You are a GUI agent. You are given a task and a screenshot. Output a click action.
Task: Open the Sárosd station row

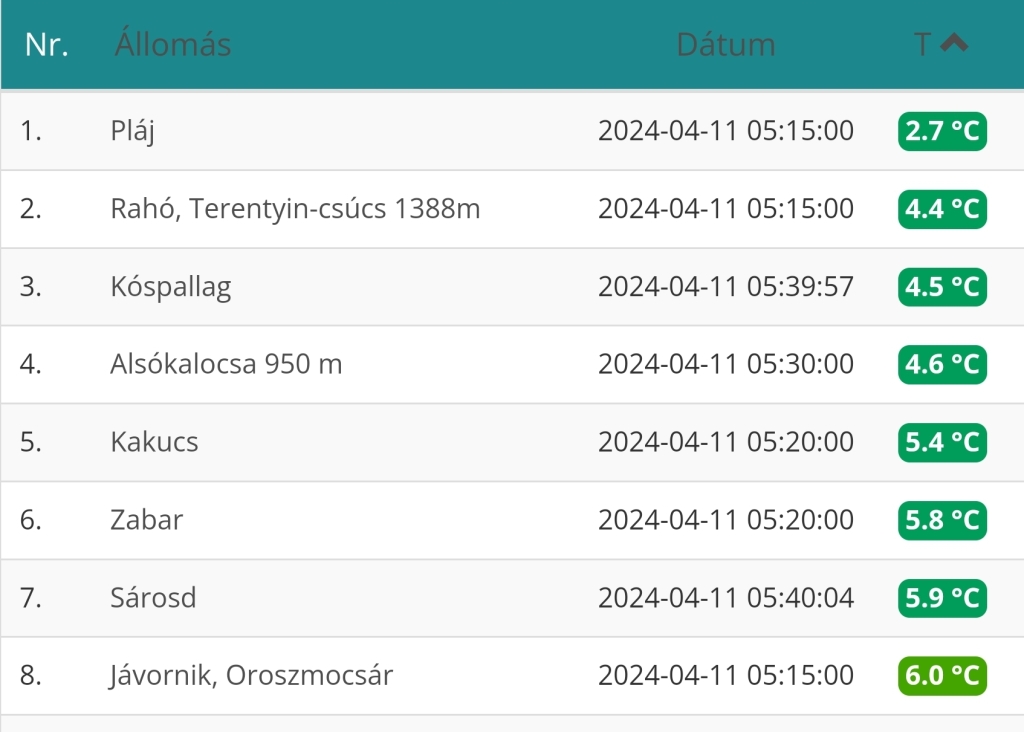(x=153, y=598)
